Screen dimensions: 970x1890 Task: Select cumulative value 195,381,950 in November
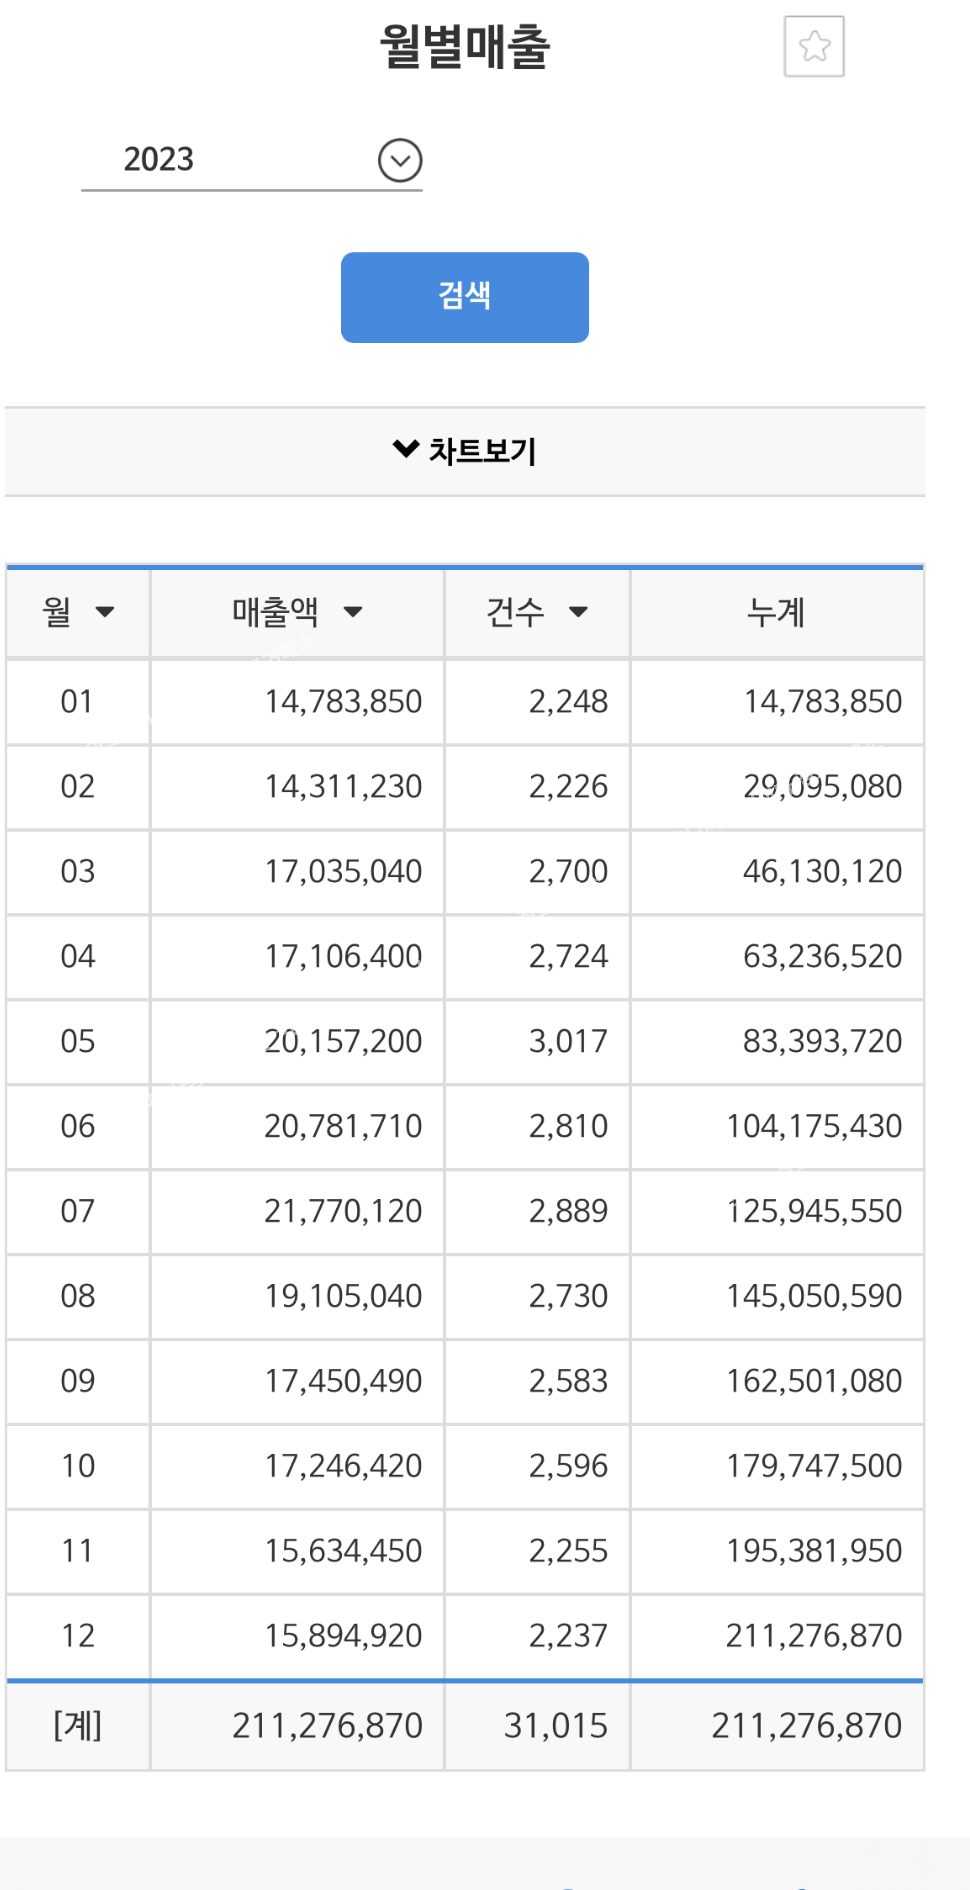point(814,1551)
